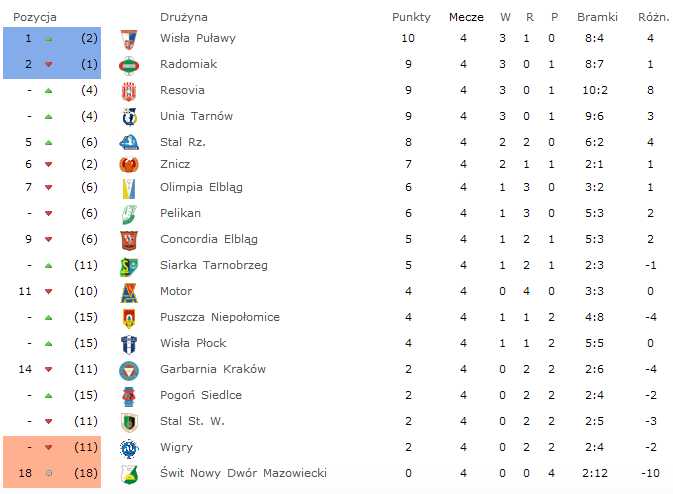The image size is (673, 494).
Task: Click the Znicz club crest
Action: click(x=129, y=165)
